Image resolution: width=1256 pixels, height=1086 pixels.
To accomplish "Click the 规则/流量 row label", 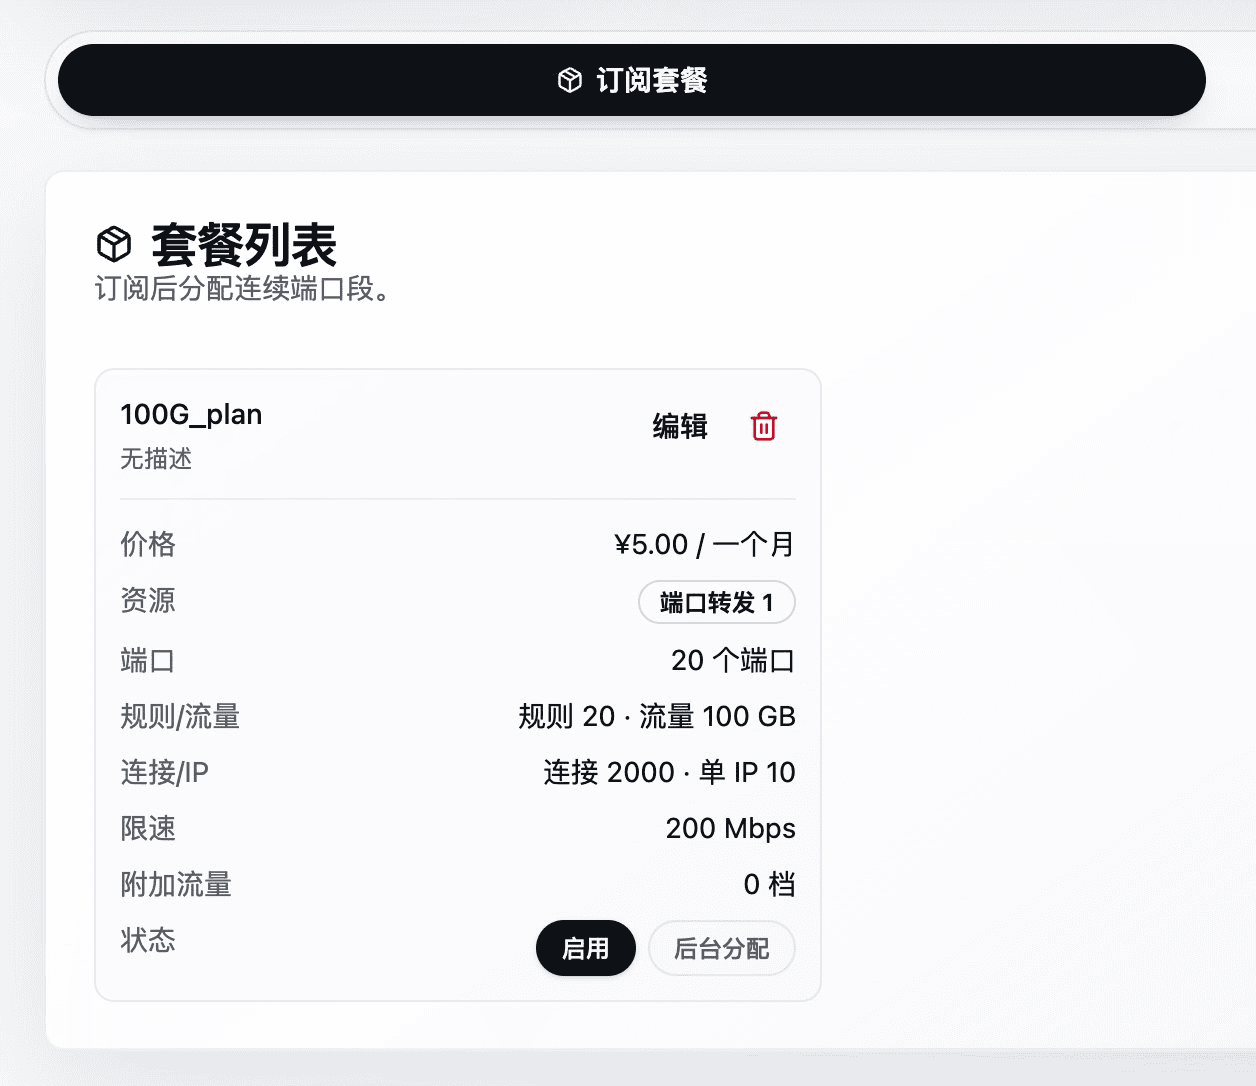I will 180,716.
